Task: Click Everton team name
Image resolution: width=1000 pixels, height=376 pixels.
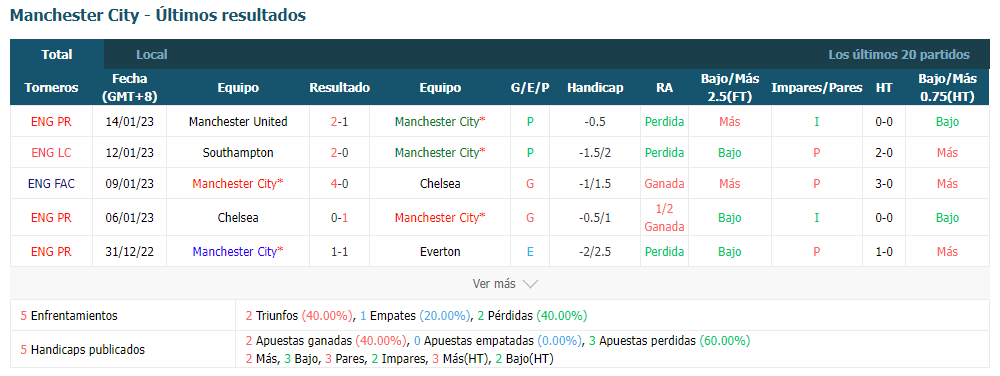Action: (x=440, y=252)
